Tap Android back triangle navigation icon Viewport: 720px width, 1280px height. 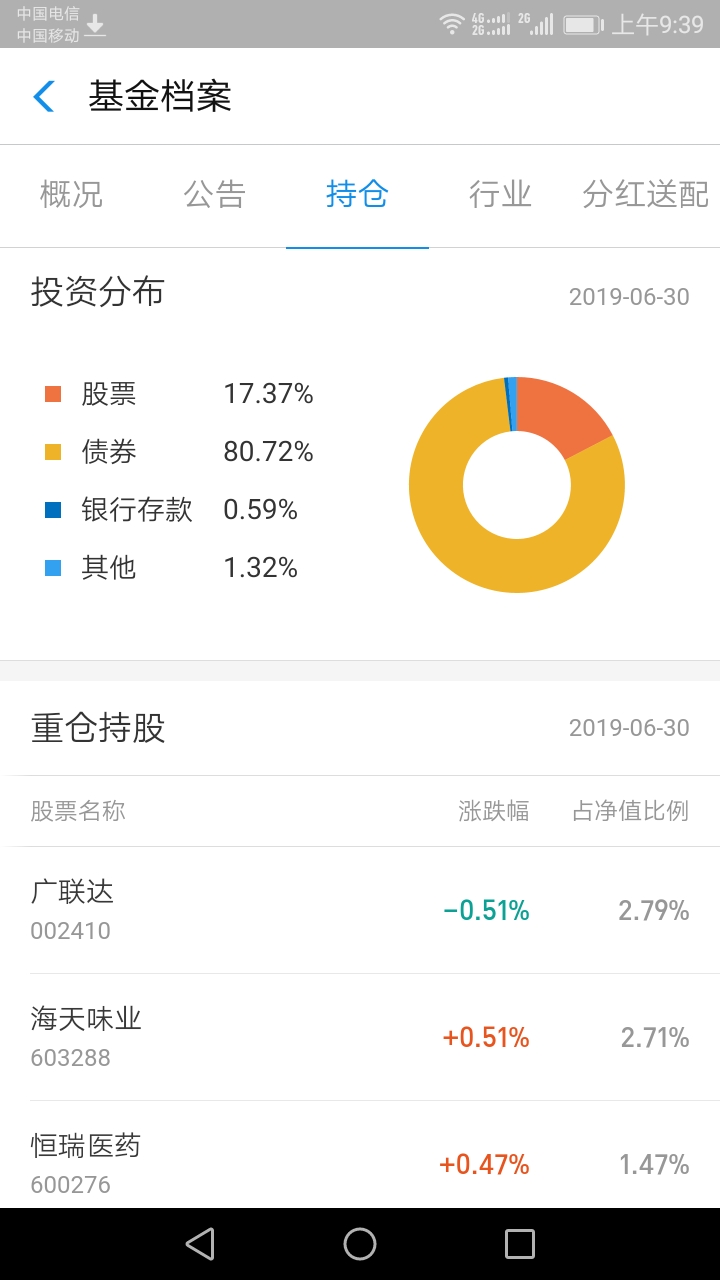pyautogui.click(x=200, y=1243)
